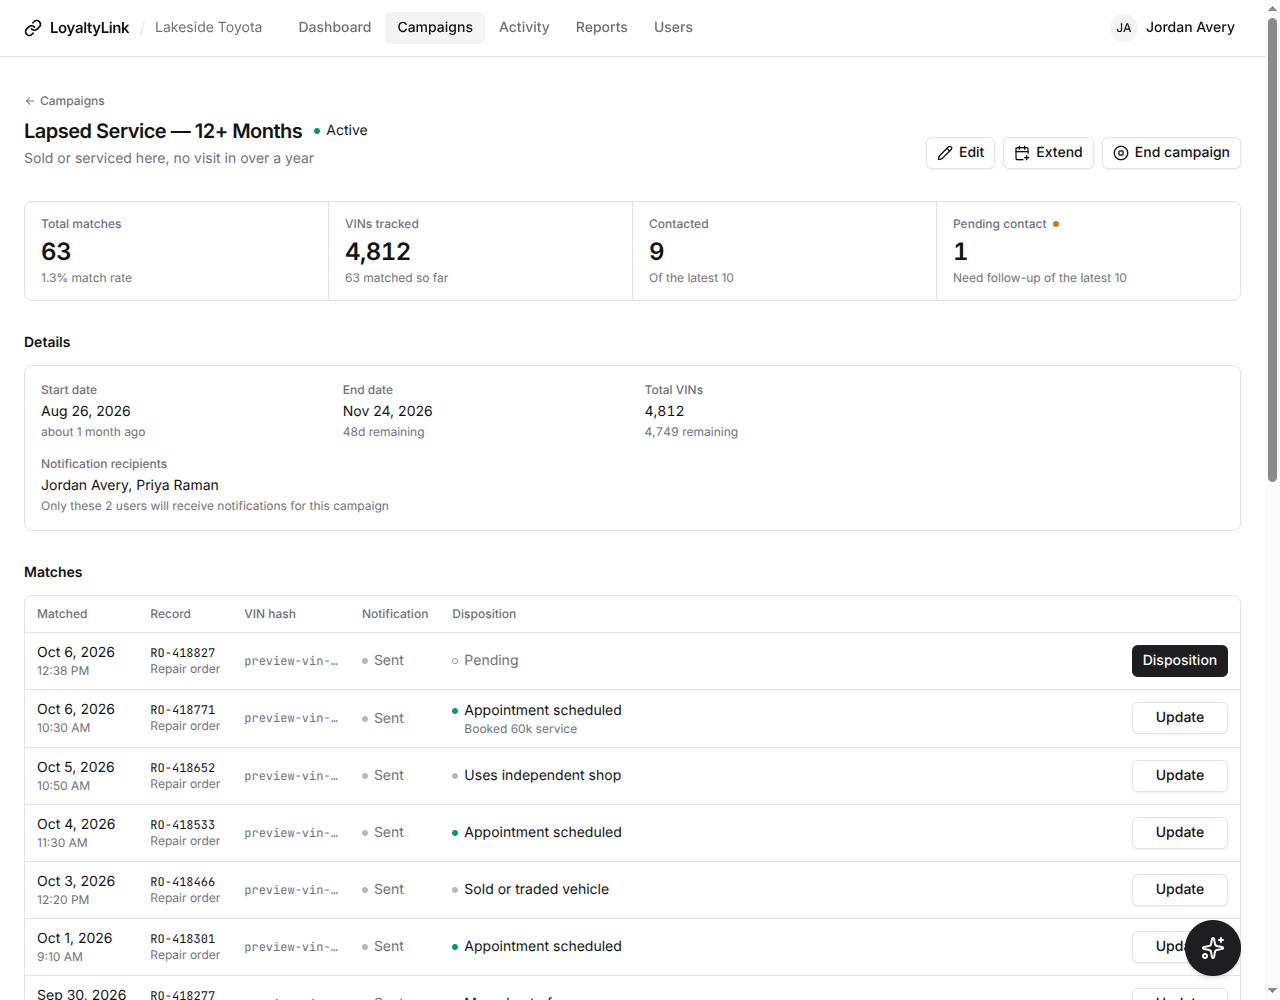Image resolution: width=1280 pixels, height=1000 pixels.
Task: Open the sparkle AI assistant button
Action: click(1213, 948)
